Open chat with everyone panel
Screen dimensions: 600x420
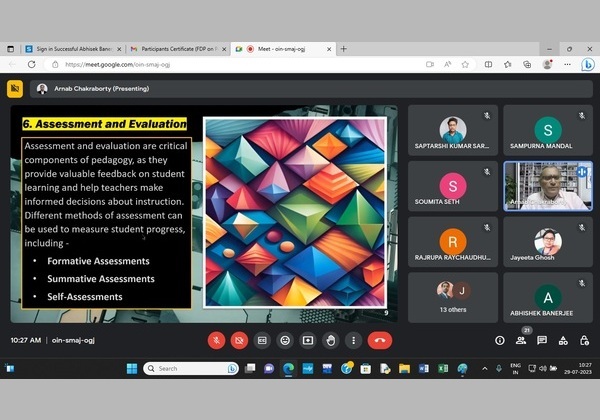pyautogui.click(x=541, y=340)
